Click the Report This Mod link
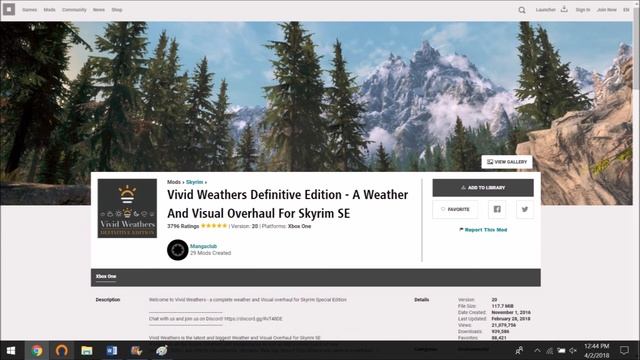 click(x=483, y=230)
